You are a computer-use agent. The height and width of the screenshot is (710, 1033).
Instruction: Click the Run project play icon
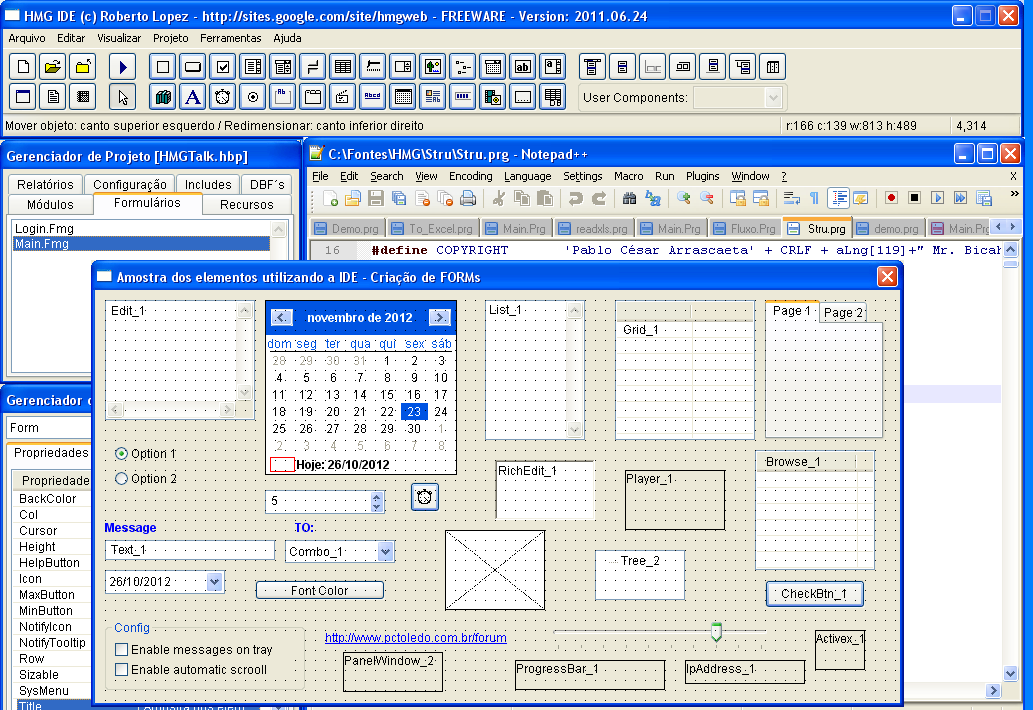(x=123, y=67)
